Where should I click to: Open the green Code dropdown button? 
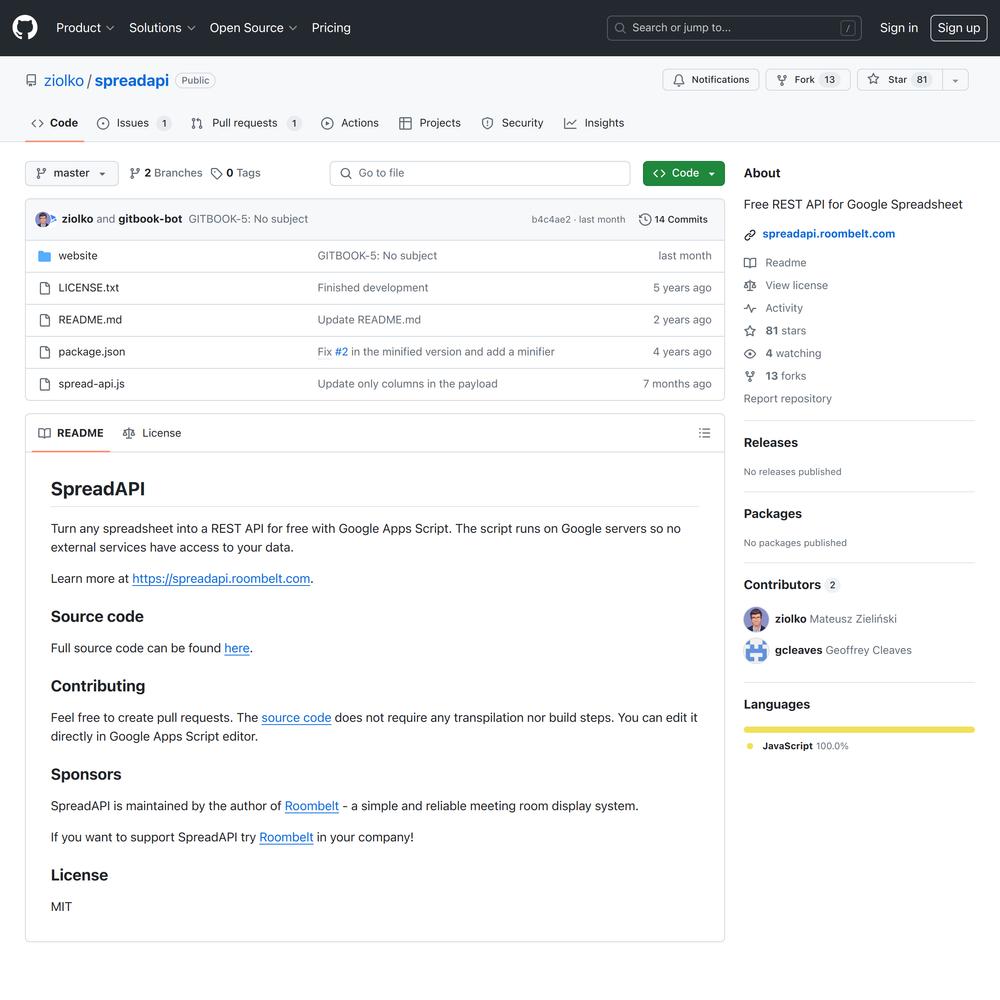coord(684,173)
